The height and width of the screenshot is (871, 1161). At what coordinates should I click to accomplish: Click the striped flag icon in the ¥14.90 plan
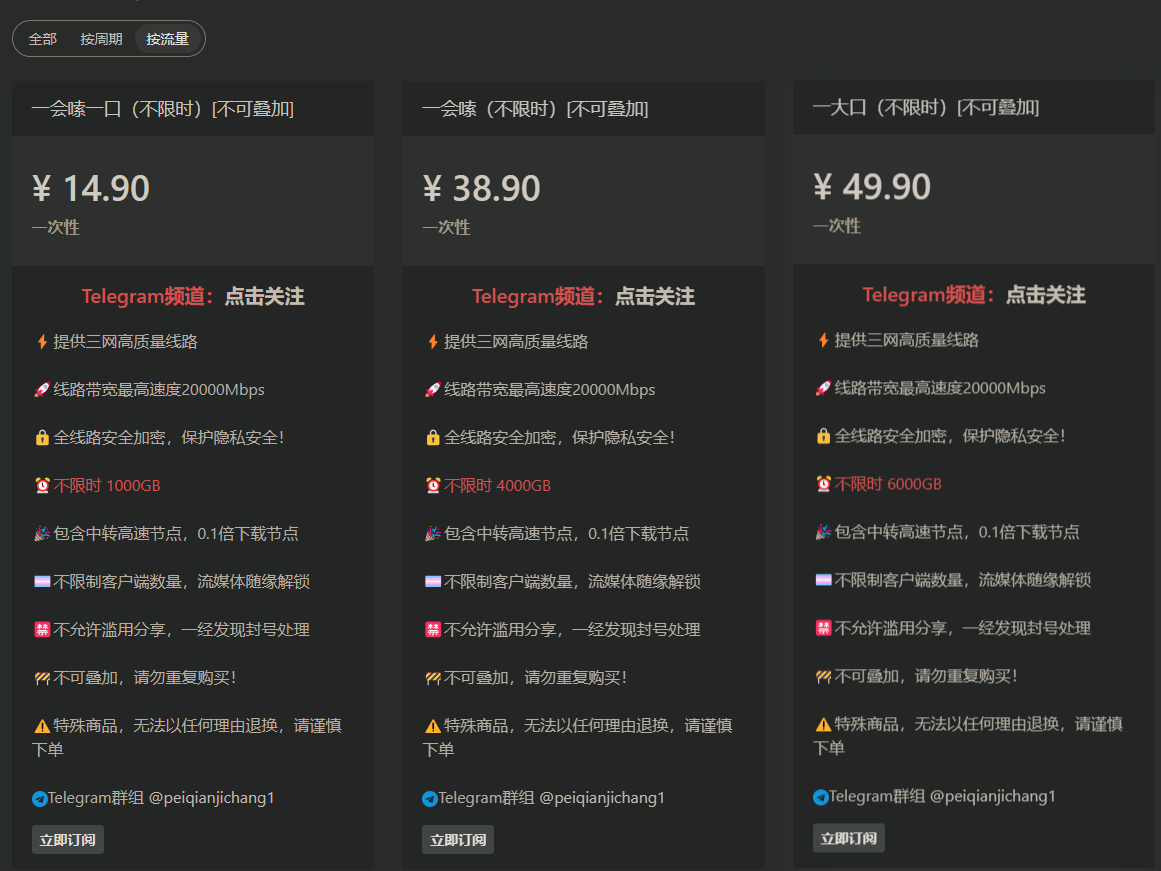[x=42, y=581]
